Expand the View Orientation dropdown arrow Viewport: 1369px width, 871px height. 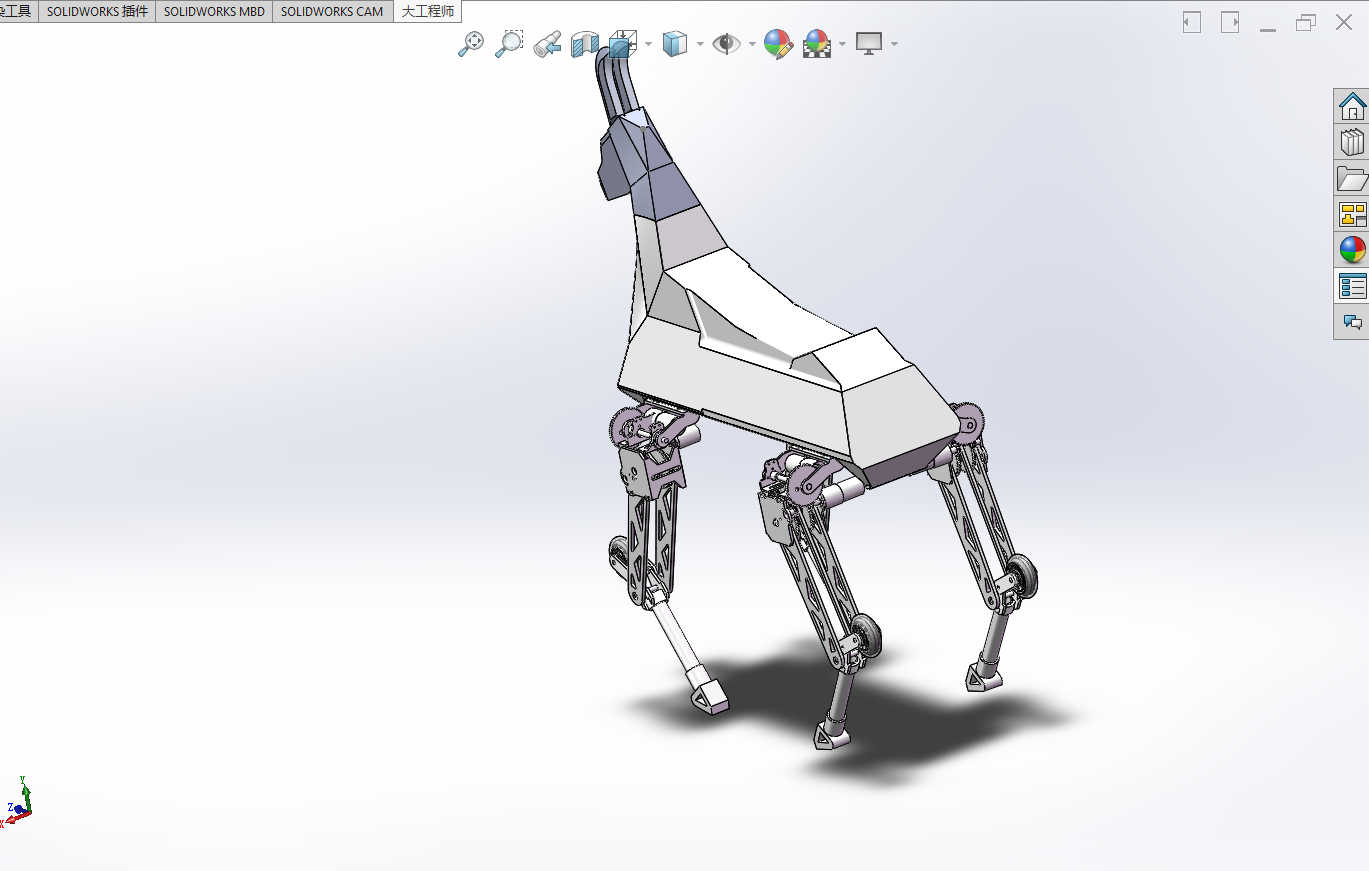click(649, 44)
